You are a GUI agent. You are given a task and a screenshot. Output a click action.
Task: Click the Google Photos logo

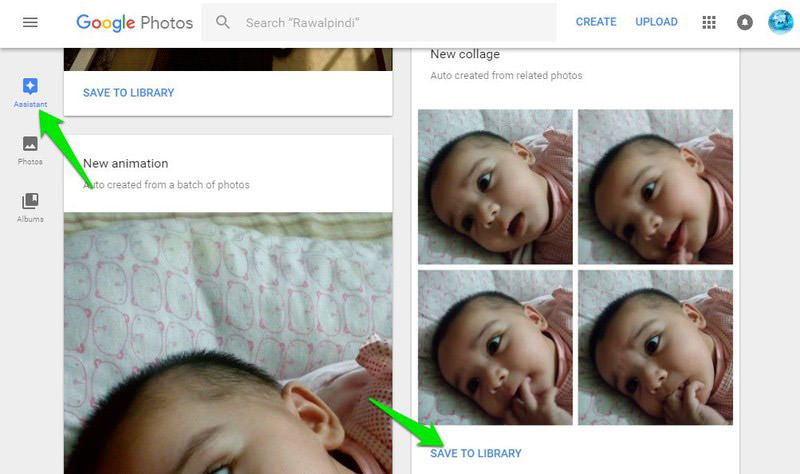click(135, 22)
